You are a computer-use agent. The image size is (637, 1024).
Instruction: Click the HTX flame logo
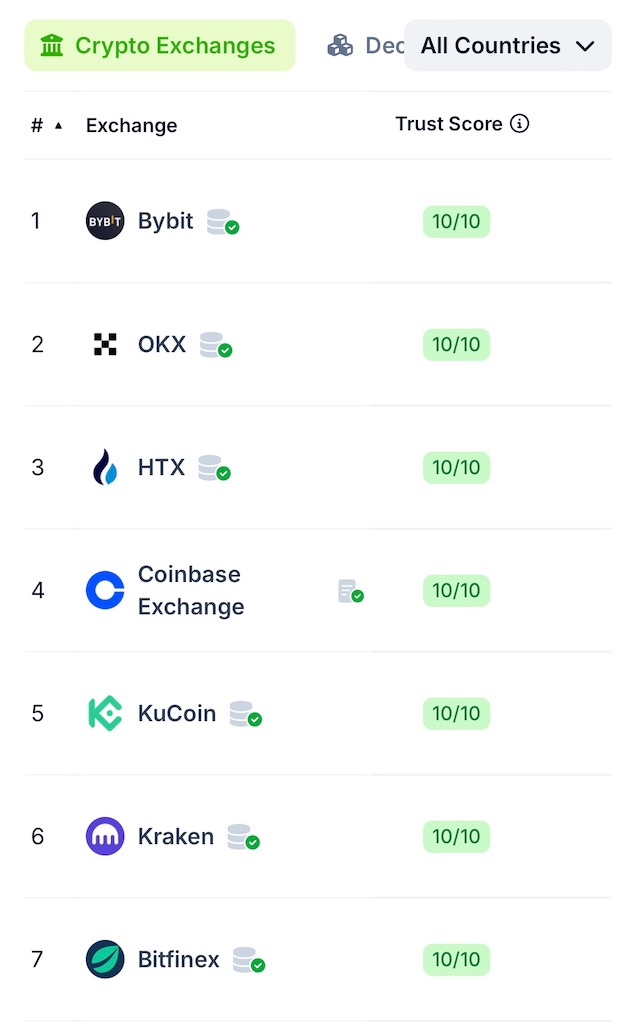pos(104,467)
